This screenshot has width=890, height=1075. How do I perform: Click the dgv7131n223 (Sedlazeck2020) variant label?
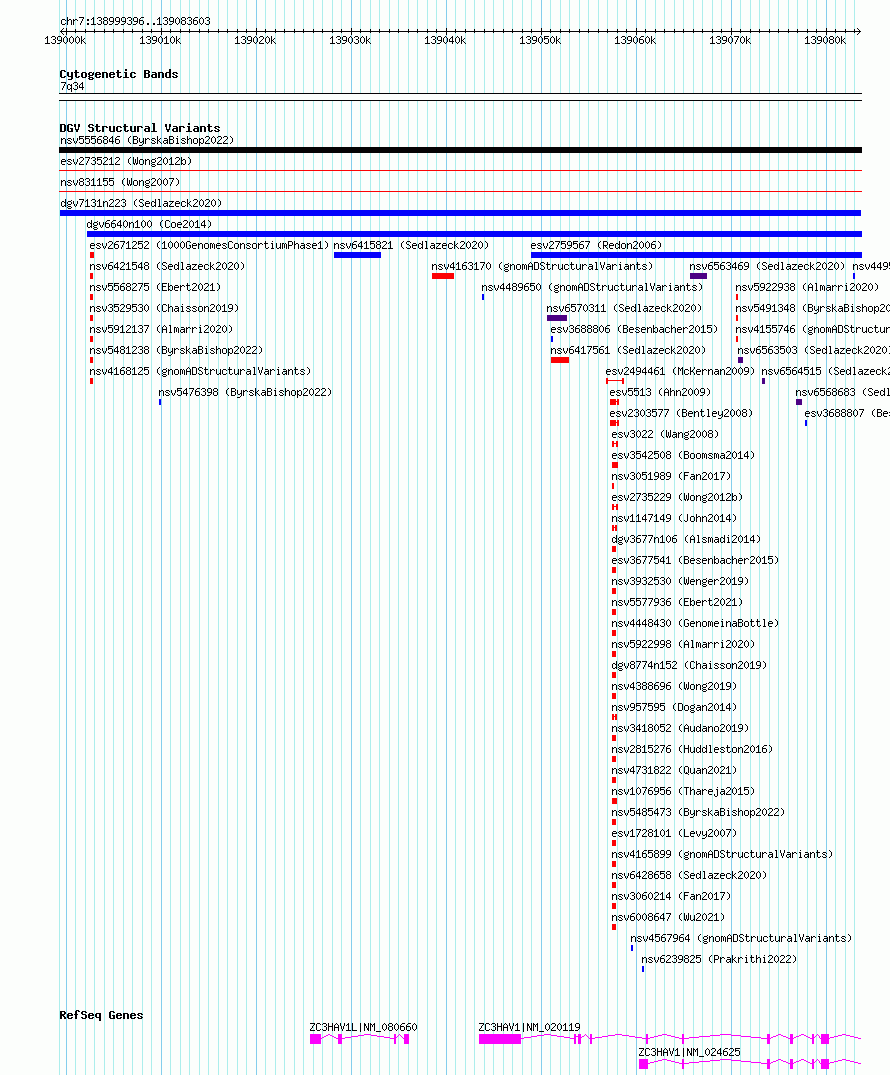point(141,203)
